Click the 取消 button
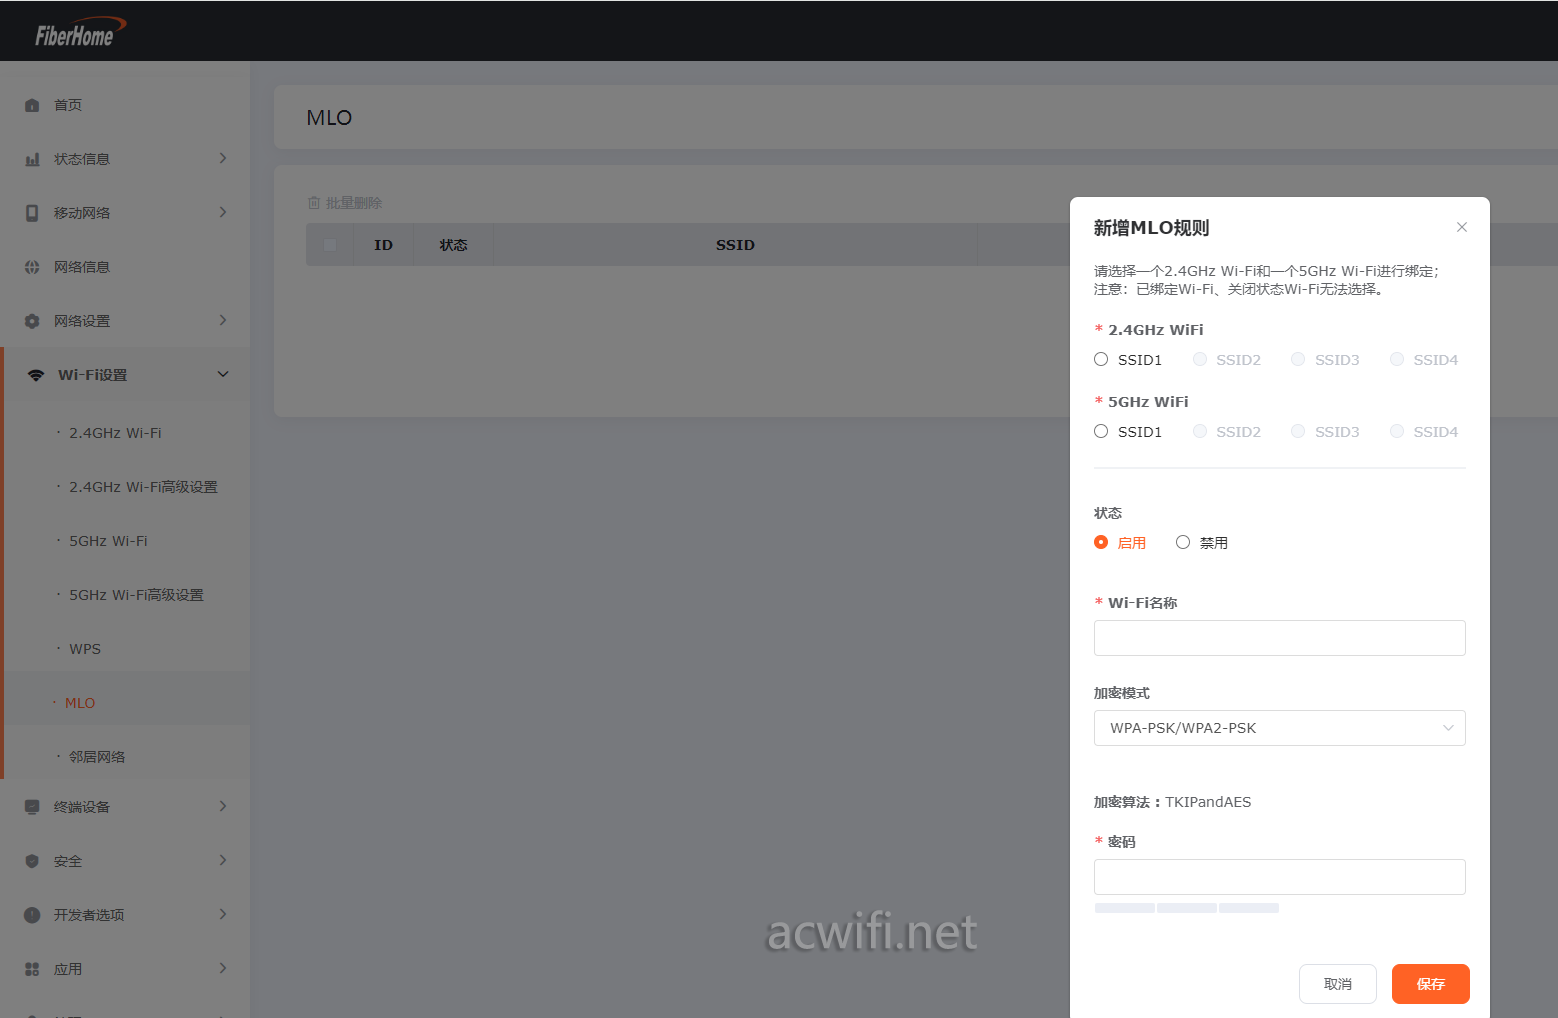1558x1018 pixels. coord(1338,984)
